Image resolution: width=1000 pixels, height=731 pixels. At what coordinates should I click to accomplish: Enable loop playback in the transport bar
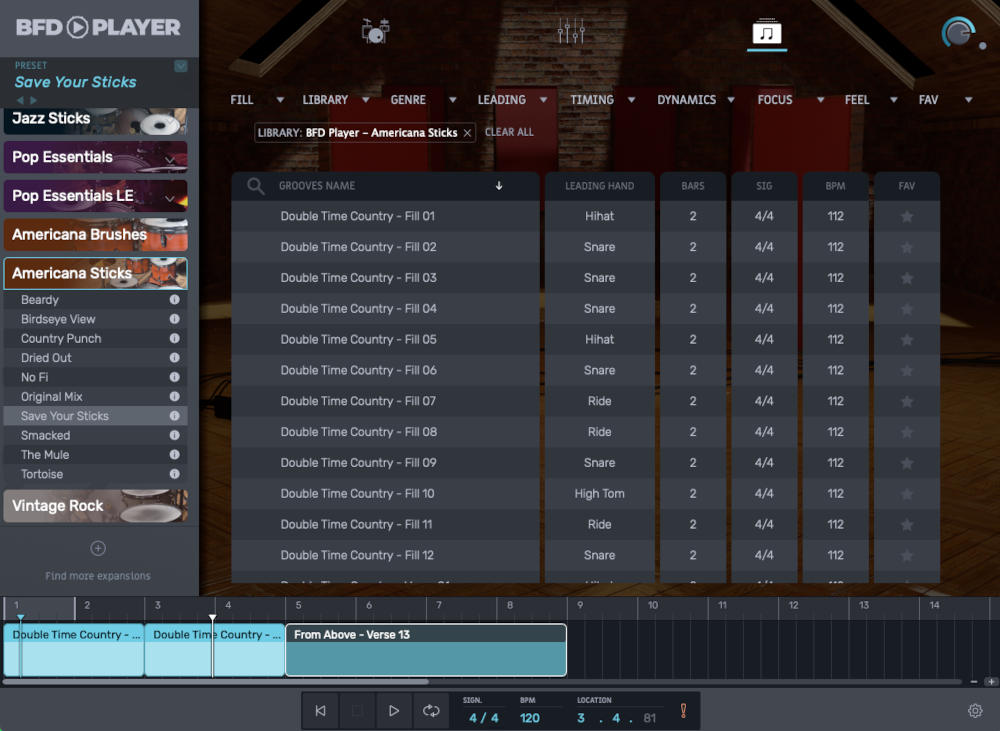click(x=431, y=710)
